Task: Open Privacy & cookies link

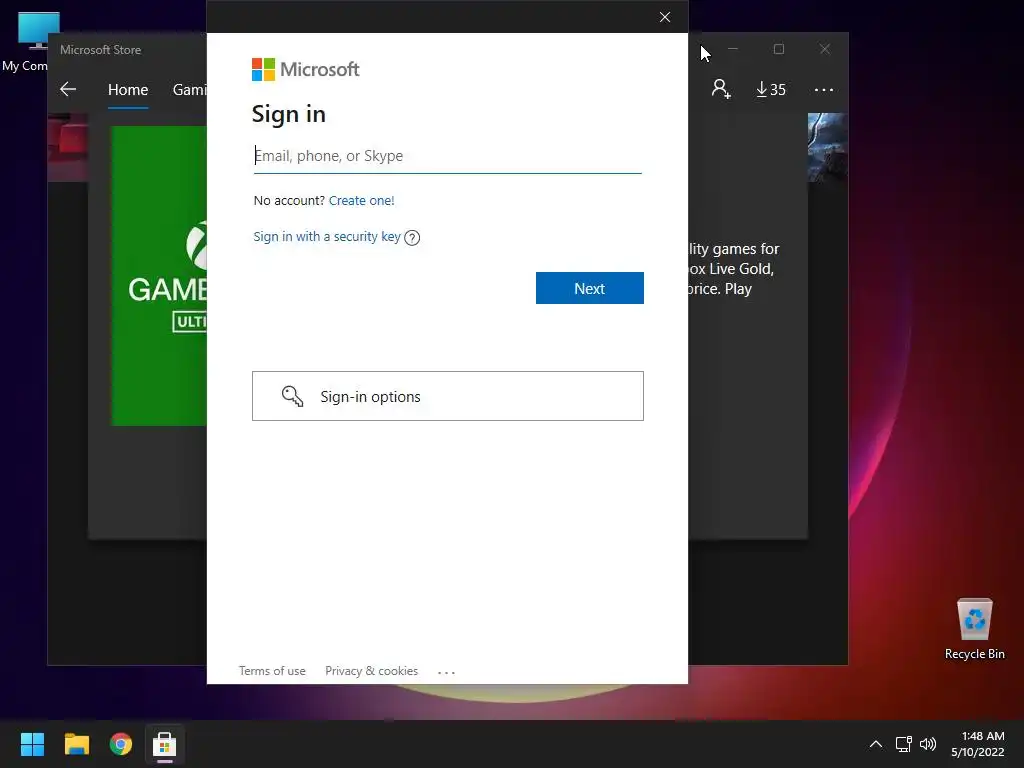Action: point(372,671)
